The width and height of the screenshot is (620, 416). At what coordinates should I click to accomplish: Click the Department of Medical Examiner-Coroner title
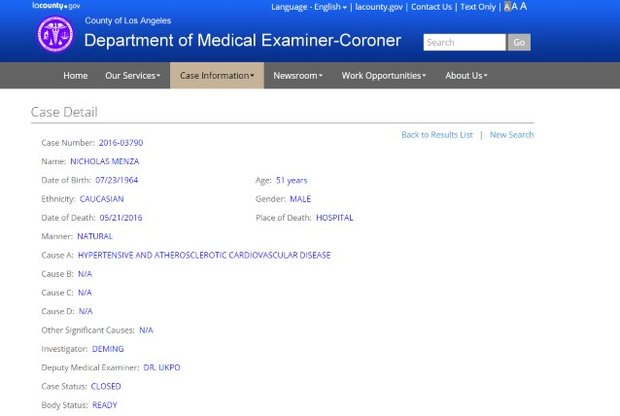point(242,41)
